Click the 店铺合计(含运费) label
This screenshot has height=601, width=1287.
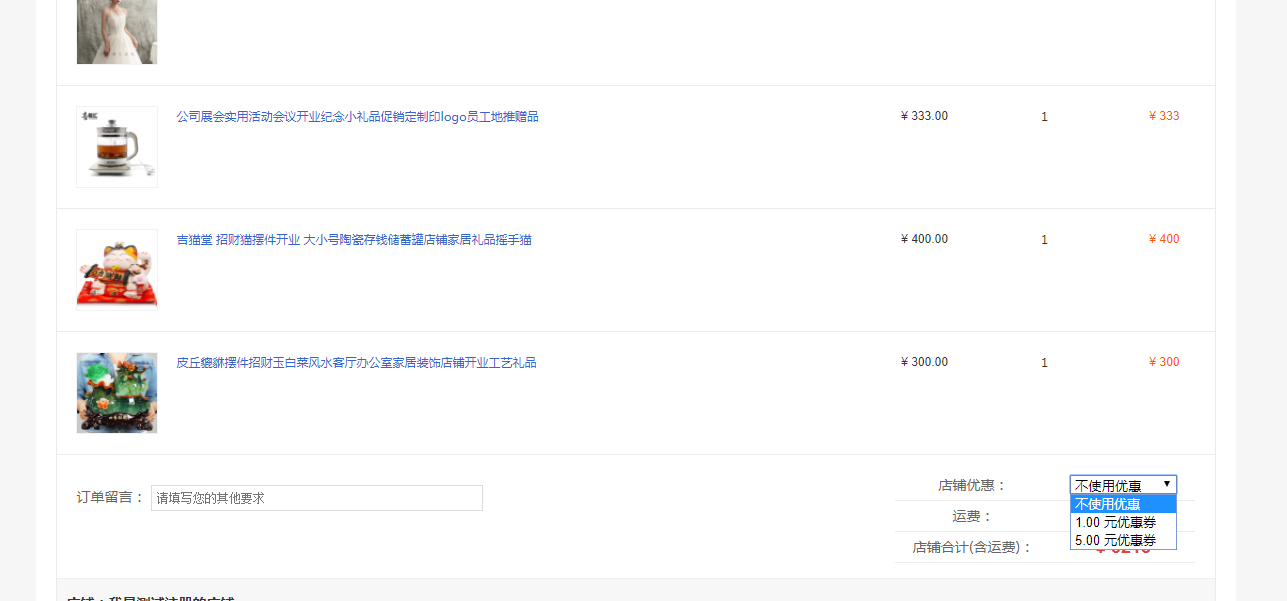972,548
